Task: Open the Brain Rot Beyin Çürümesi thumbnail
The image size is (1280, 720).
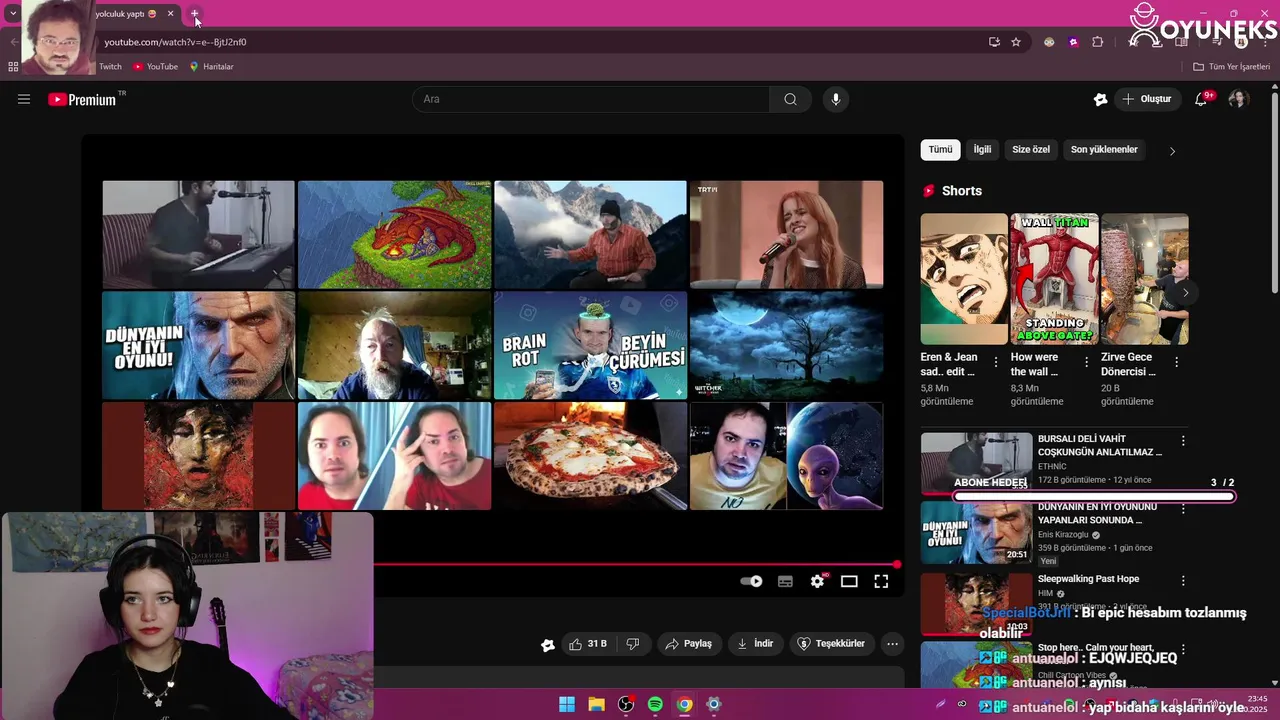Action: [590, 345]
